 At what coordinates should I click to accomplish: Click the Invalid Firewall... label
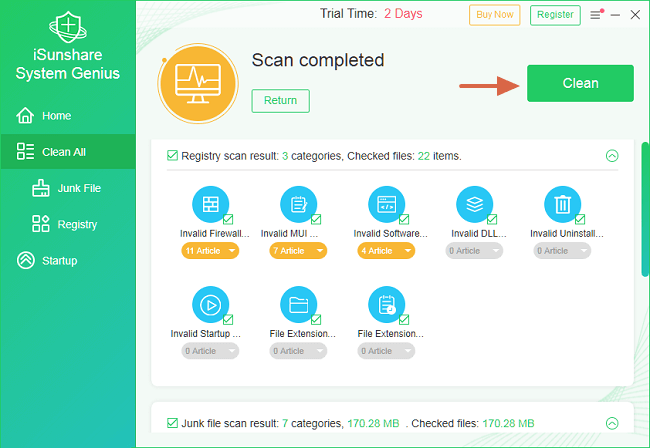(x=215, y=234)
